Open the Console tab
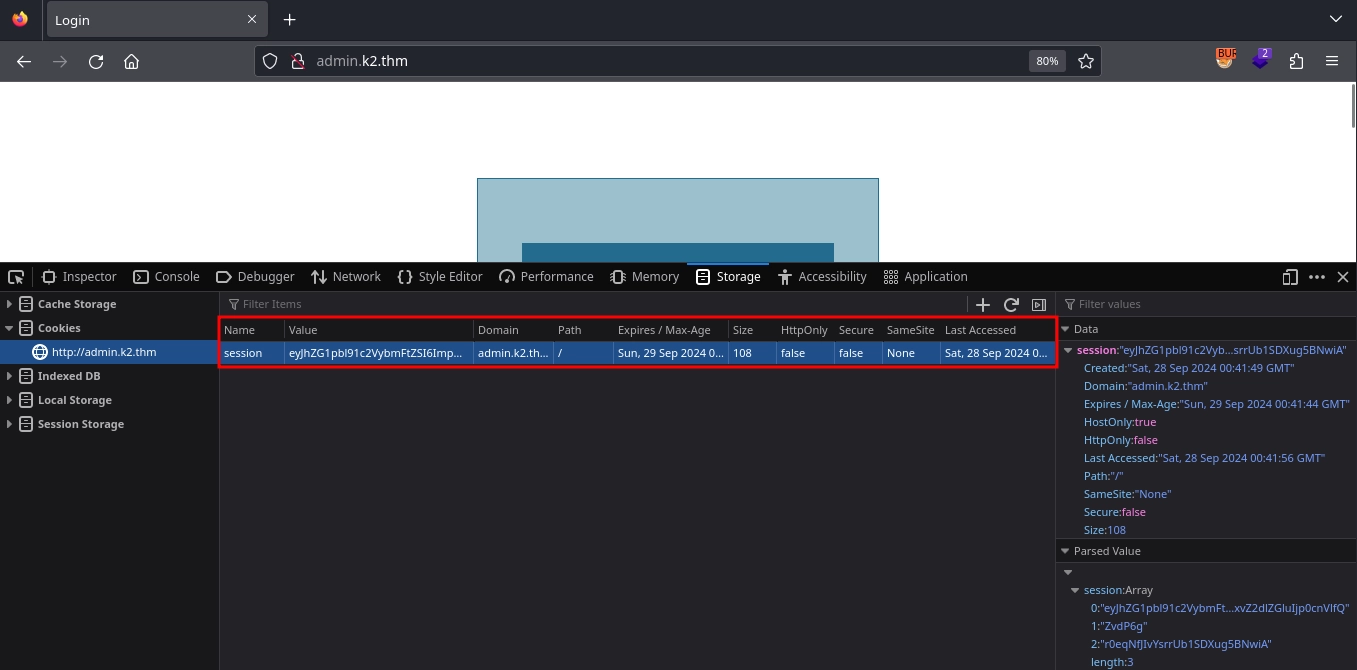This screenshot has width=1357, height=670. click(x=166, y=277)
